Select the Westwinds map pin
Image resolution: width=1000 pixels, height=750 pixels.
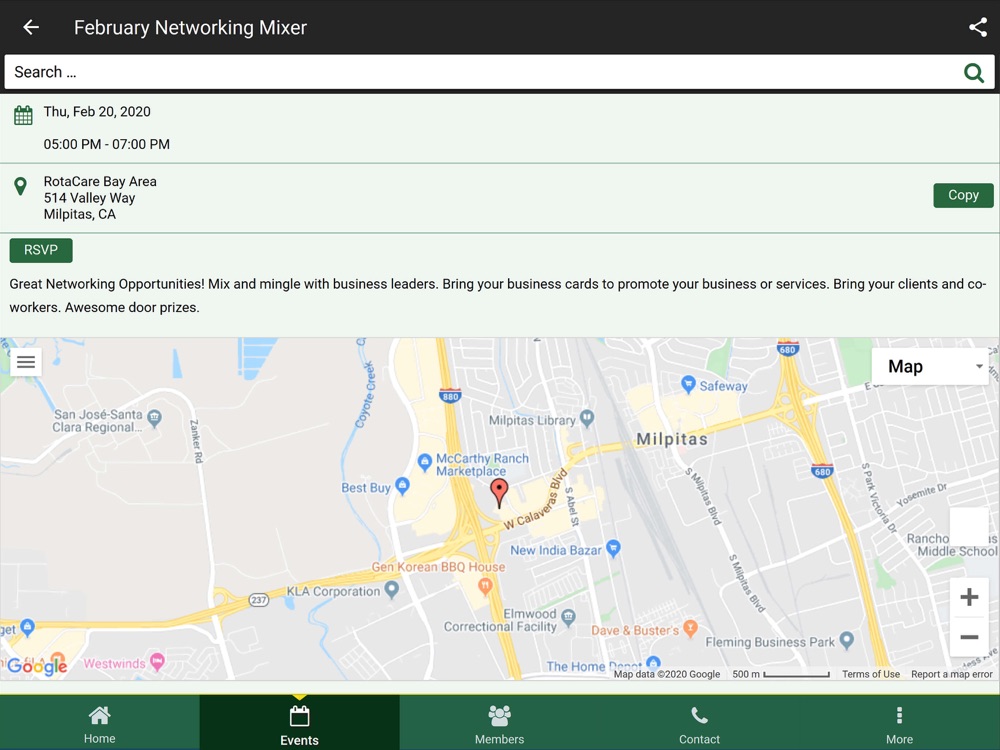coord(157,661)
